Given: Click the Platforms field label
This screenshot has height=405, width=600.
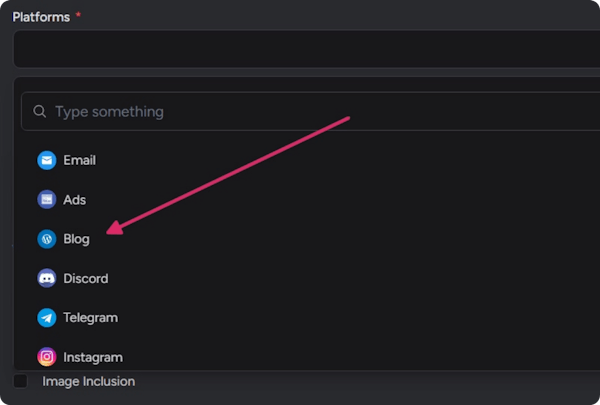Looking at the screenshot, I should pos(40,17).
